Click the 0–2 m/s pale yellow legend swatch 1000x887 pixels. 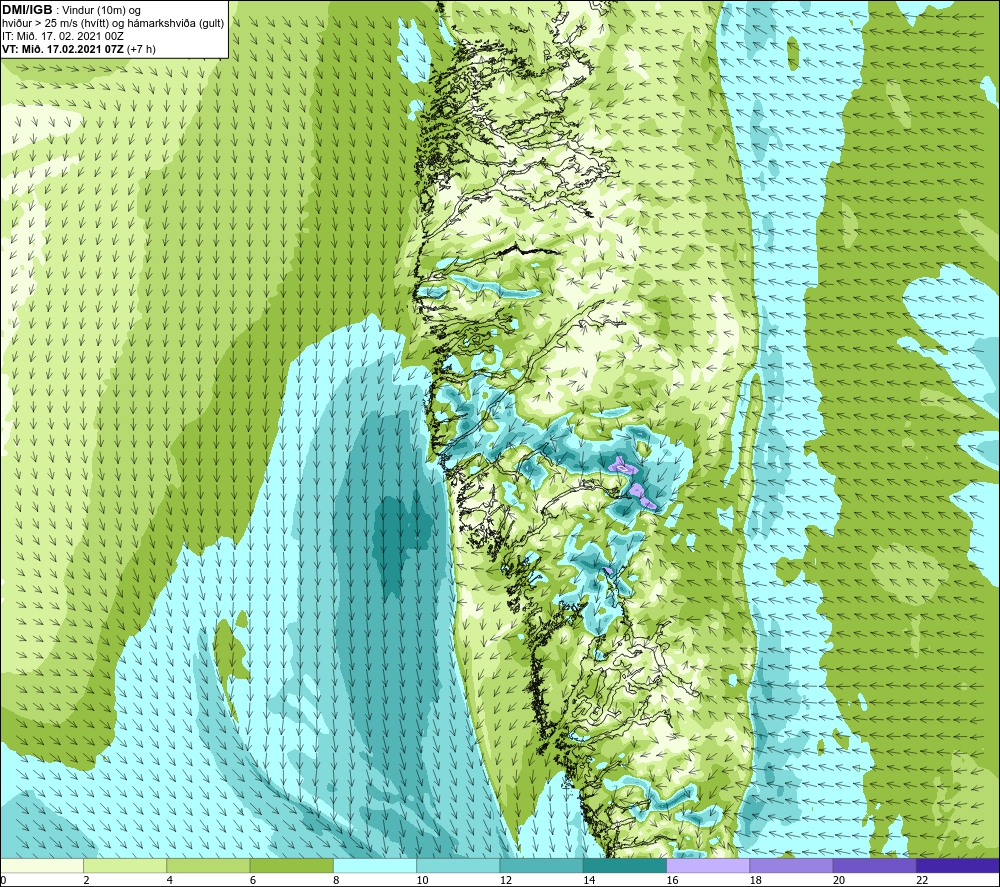point(42,865)
